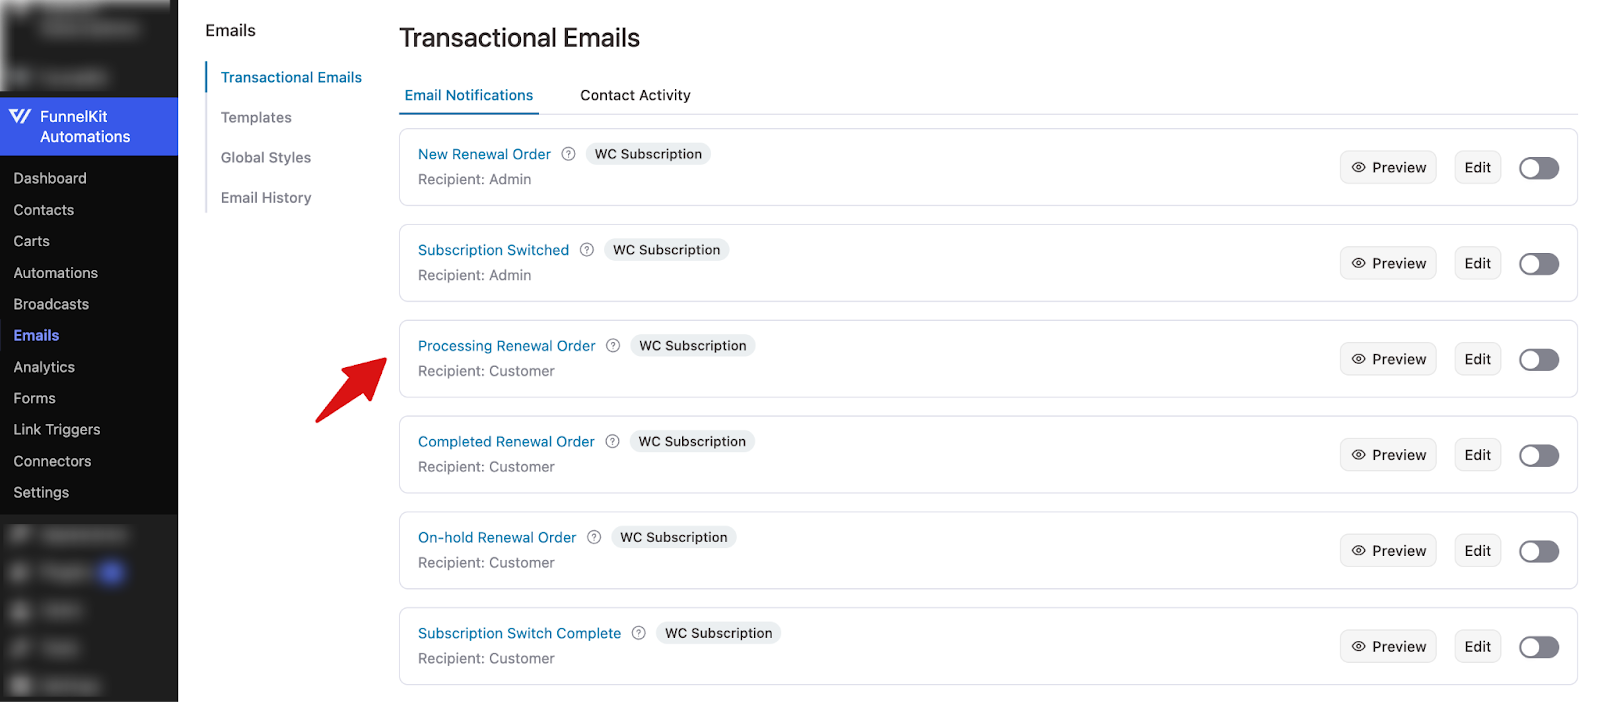The width and height of the screenshot is (1600, 702).
Task: Click the question mark next to Subscription Switched
Action: tap(587, 249)
